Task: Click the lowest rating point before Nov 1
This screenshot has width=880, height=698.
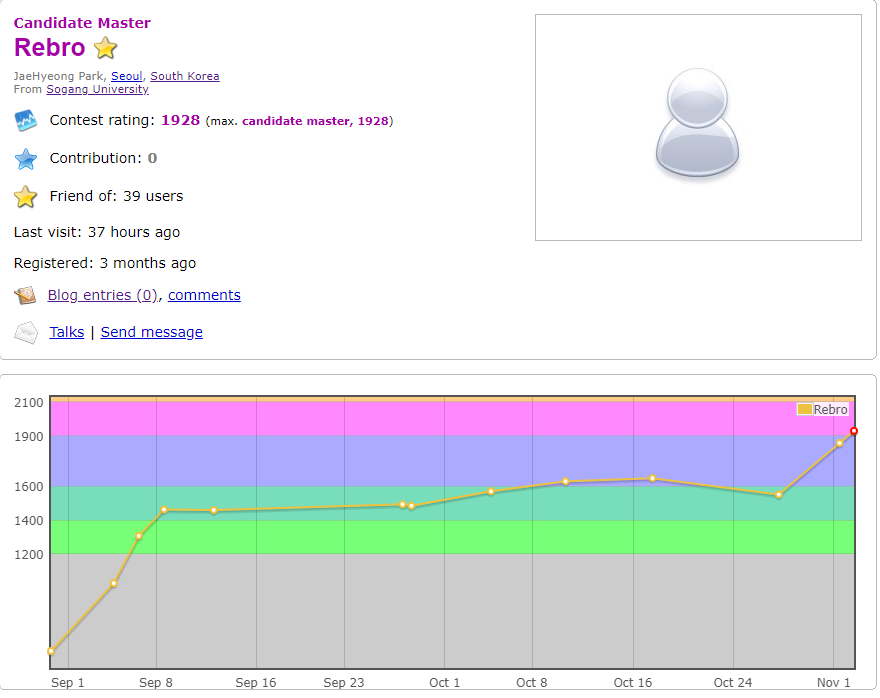Action: pyautogui.click(x=778, y=495)
